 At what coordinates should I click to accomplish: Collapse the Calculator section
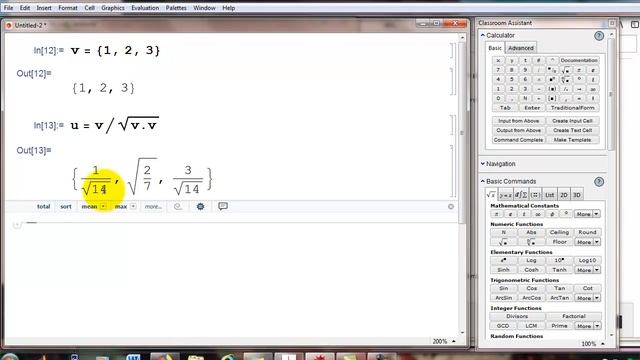tap(483, 36)
